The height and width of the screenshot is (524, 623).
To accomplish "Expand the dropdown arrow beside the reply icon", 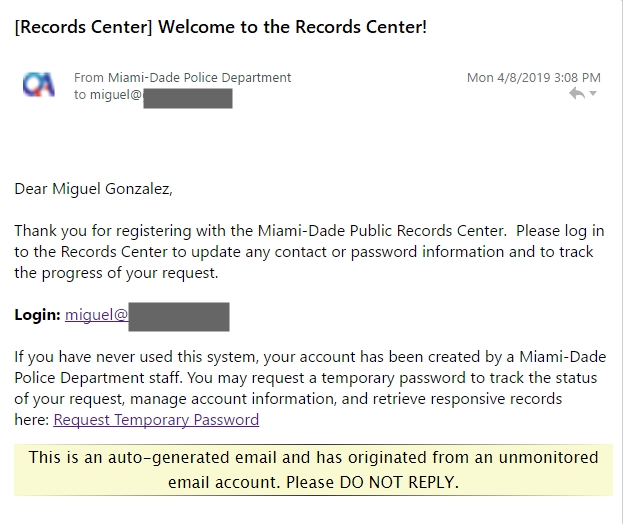I will click(x=593, y=93).
